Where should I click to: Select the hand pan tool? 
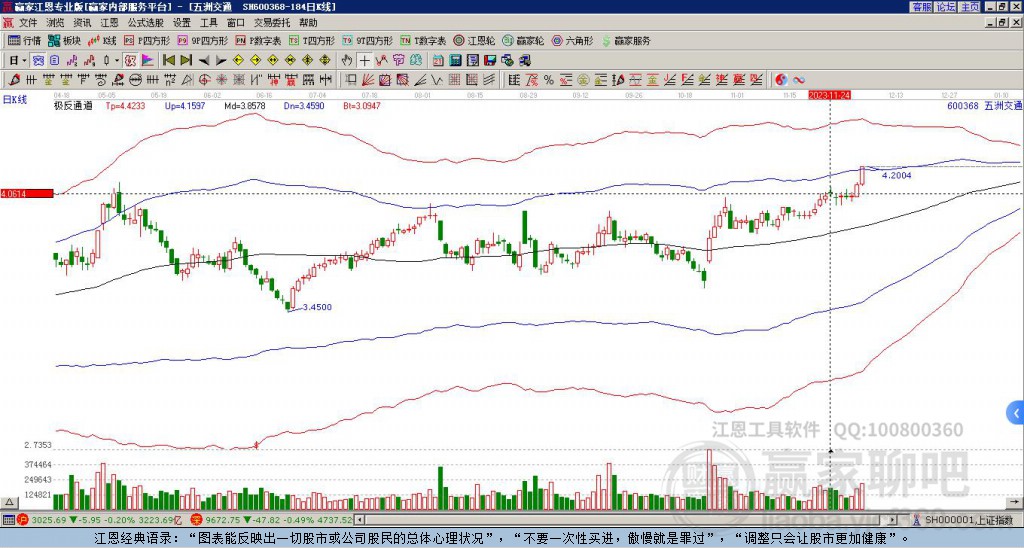(x=347, y=61)
